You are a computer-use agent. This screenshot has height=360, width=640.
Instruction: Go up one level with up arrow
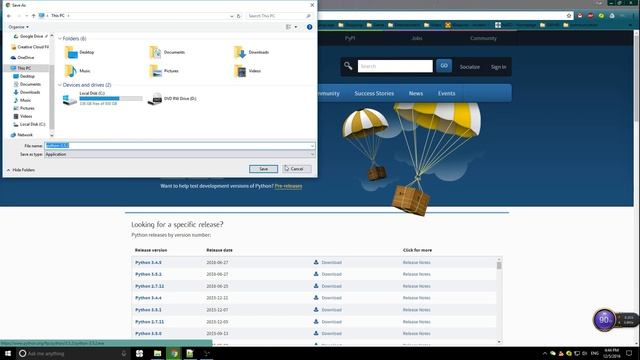(x=33, y=16)
